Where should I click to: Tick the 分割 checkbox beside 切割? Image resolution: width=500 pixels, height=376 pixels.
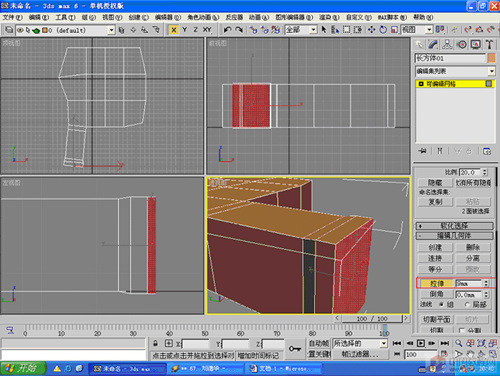462,330
